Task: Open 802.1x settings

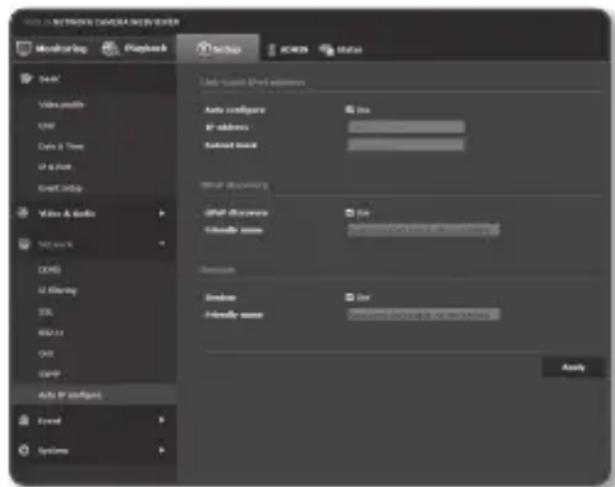Action: tap(51, 333)
